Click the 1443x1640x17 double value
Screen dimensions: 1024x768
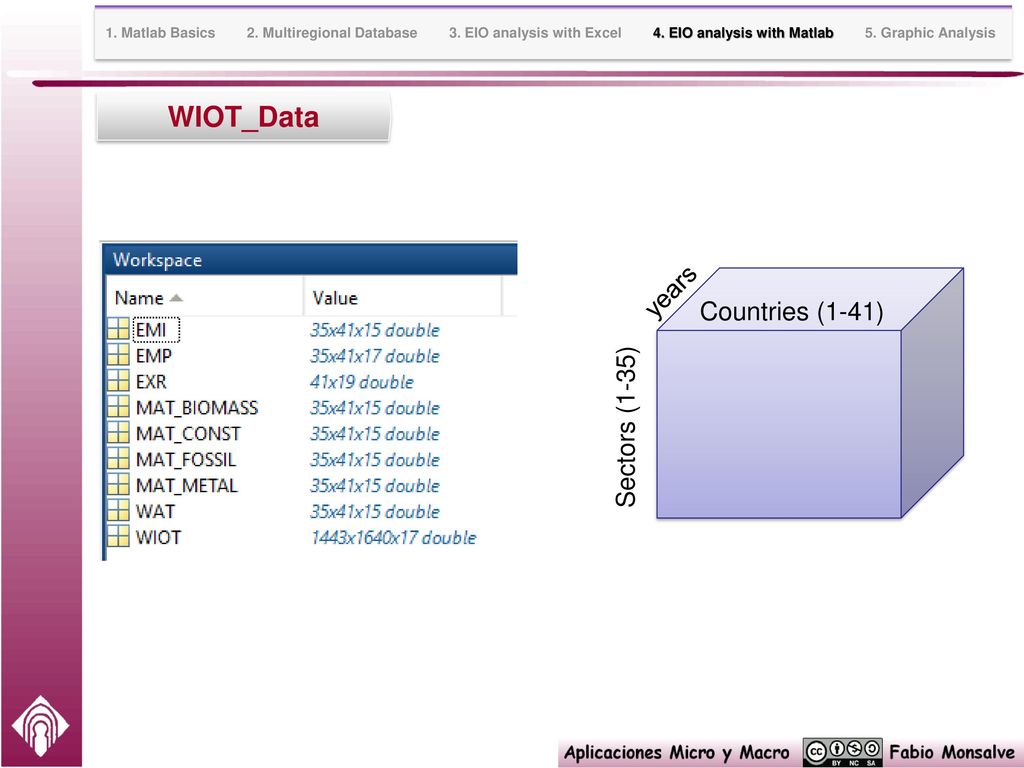click(x=394, y=537)
